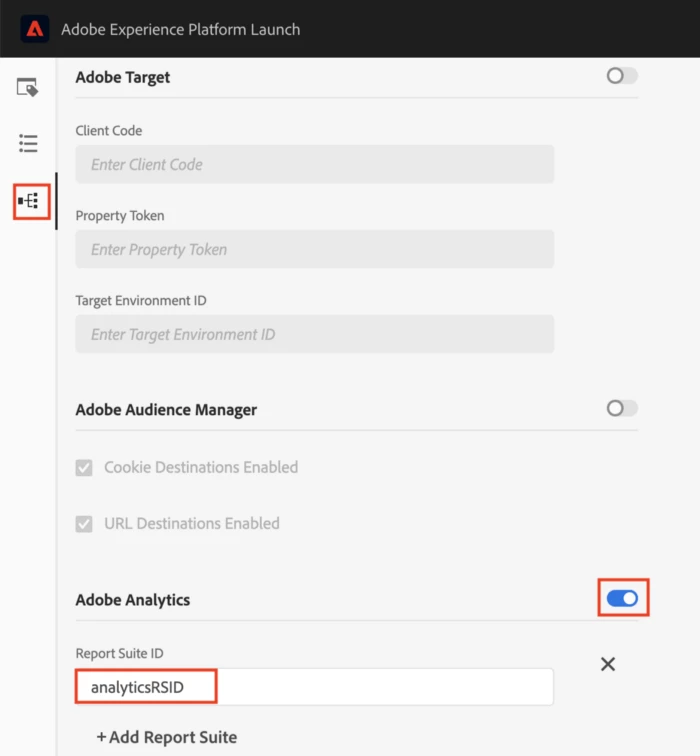Click the Adobe Experience Platform Launch title

point(181,29)
